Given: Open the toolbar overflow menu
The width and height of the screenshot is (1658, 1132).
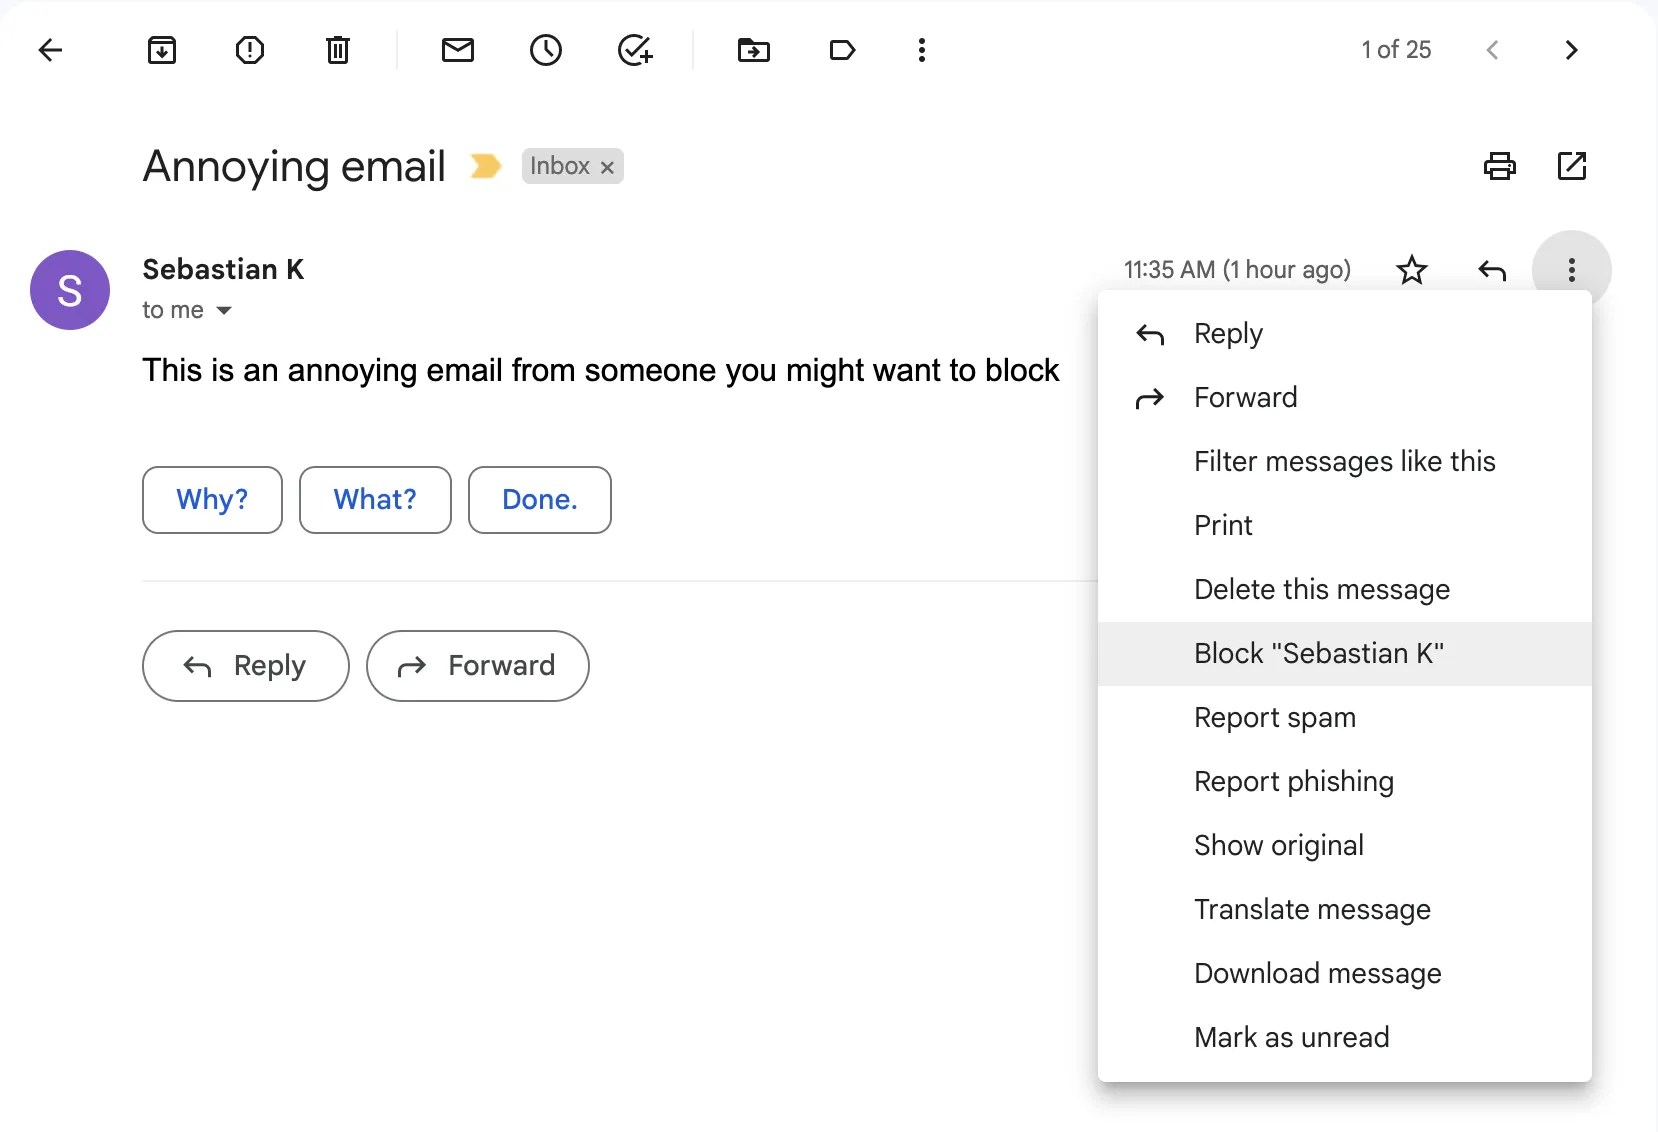Looking at the screenshot, I should click(922, 50).
